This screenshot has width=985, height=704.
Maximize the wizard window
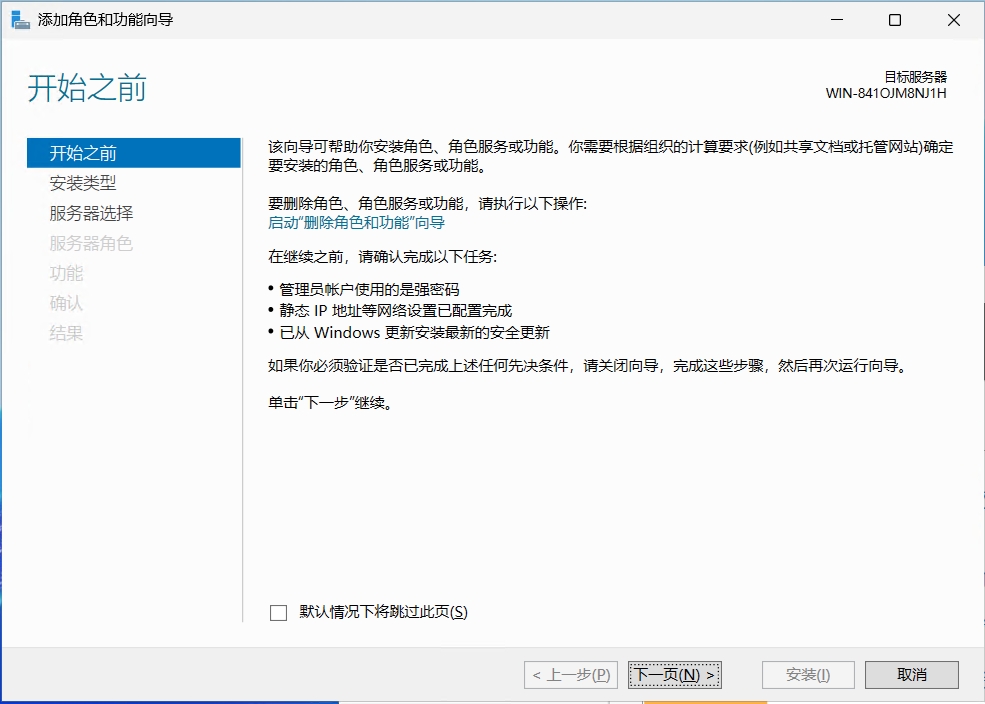[x=895, y=20]
